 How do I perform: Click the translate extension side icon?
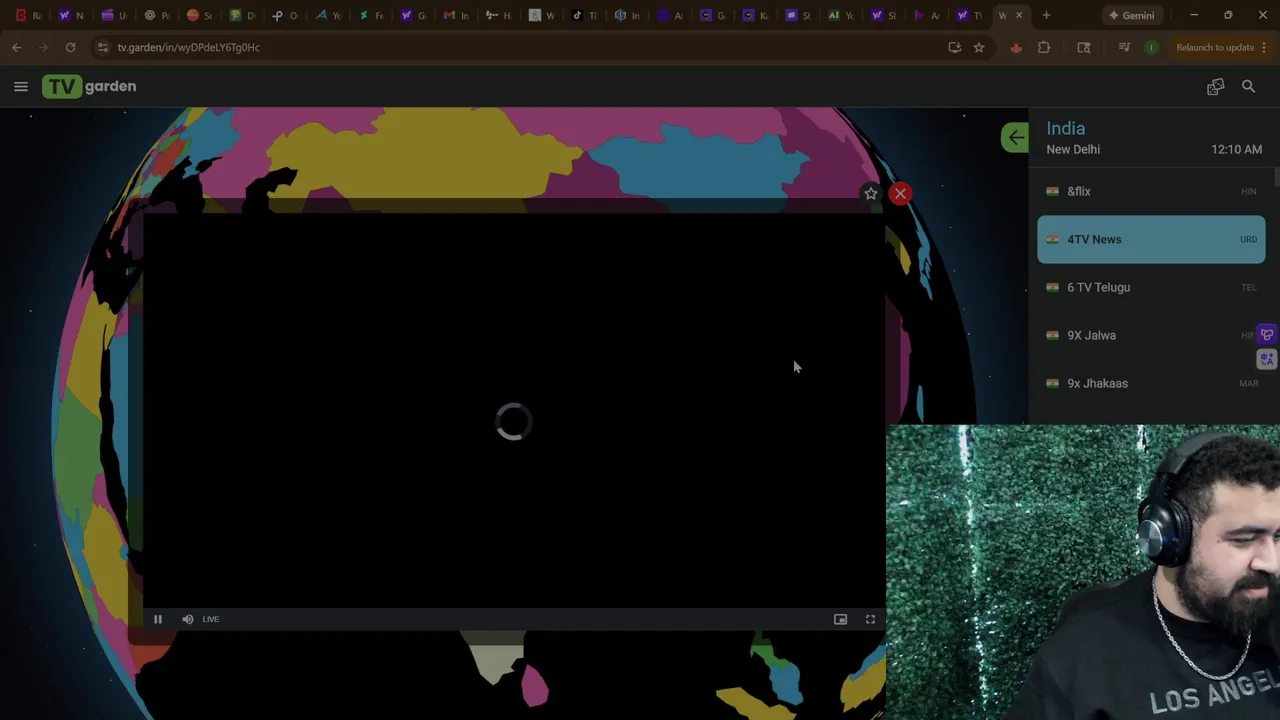point(1267,359)
